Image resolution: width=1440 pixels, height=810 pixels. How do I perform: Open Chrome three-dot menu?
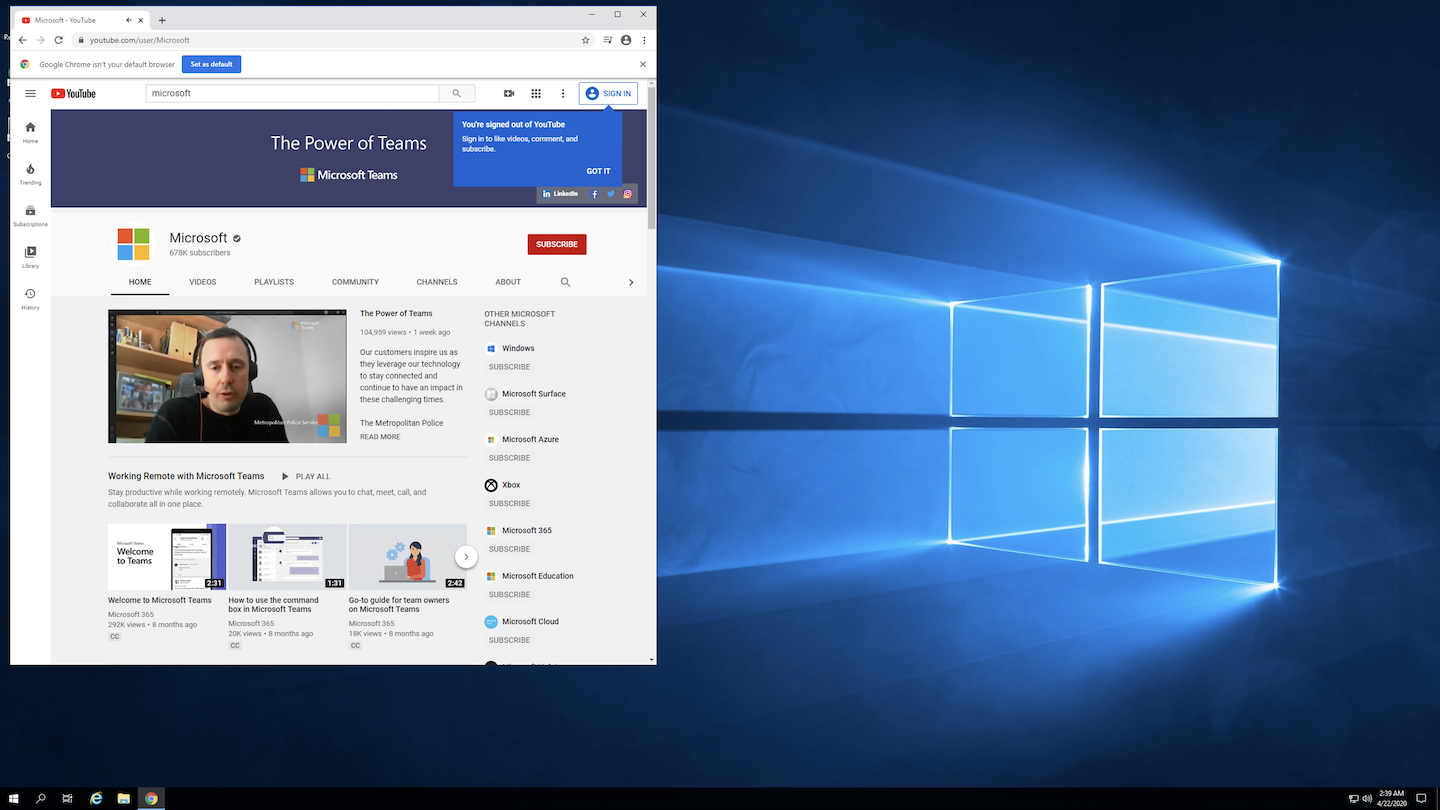click(644, 40)
